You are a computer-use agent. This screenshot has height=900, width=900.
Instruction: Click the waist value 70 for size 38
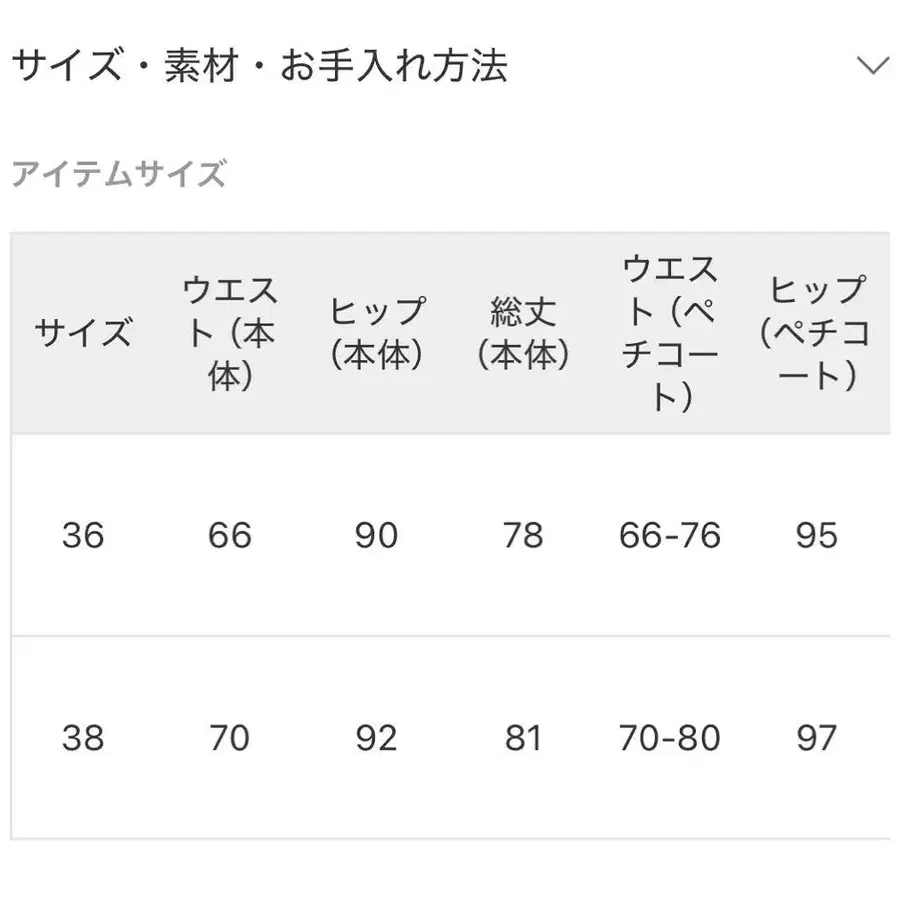(x=230, y=739)
